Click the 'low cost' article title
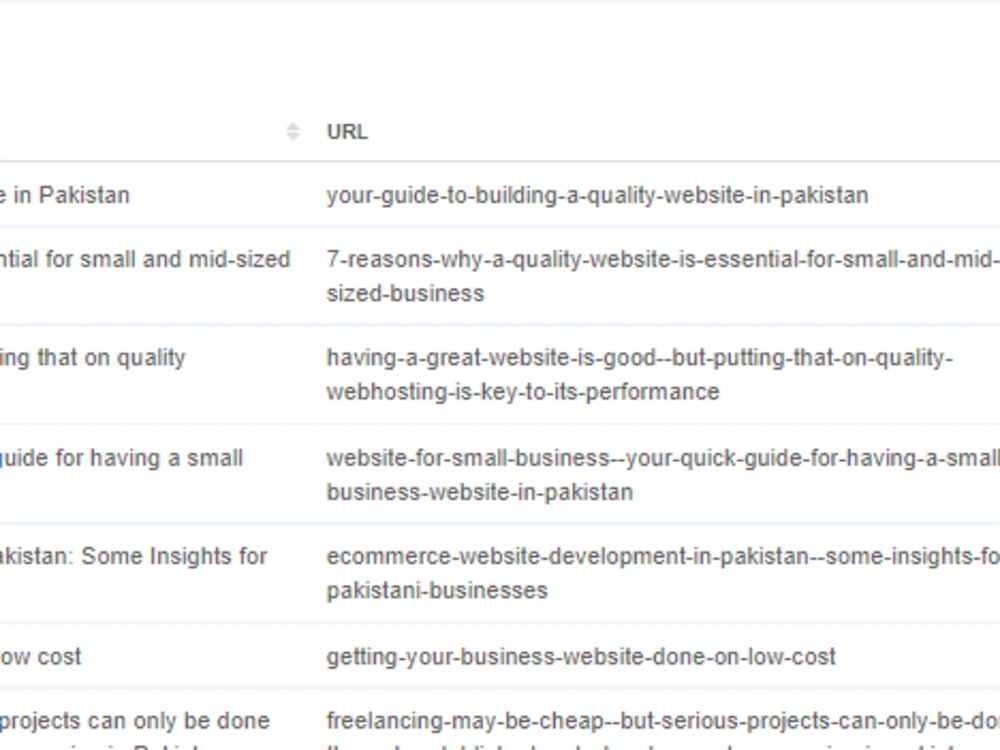Screen dimensions: 1000x750 (40, 657)
